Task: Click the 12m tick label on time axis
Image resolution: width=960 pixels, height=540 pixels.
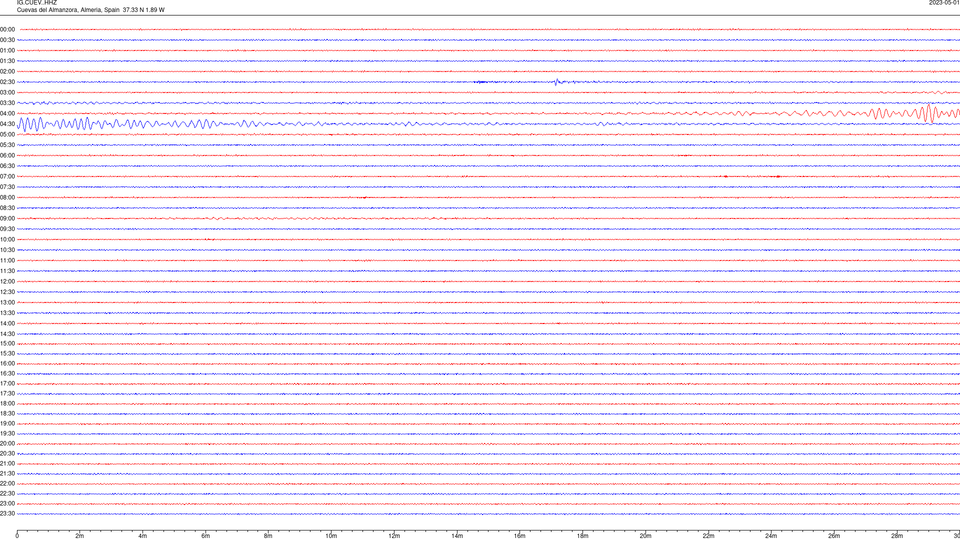Action: pyautogui.click(x=394, y=536)
